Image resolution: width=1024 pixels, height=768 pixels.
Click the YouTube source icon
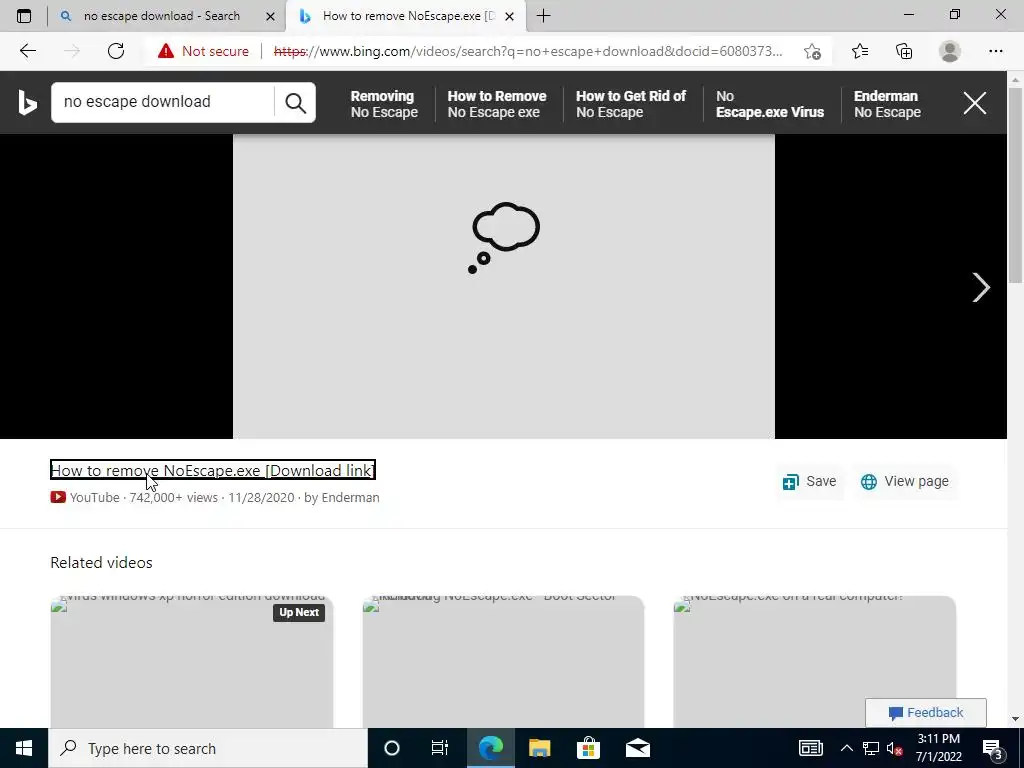click(x=58, y=497)
